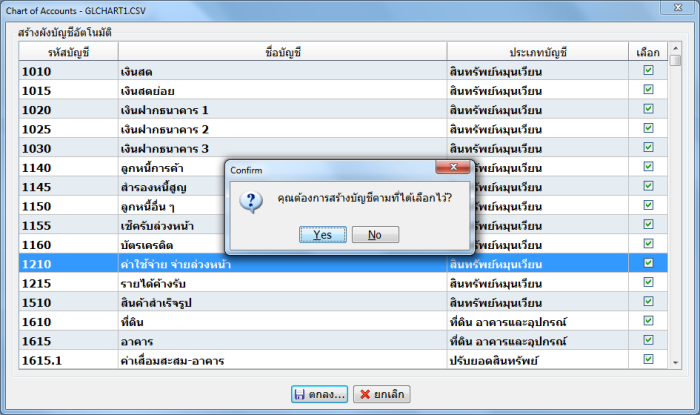700x415 pixels.
Task: Click No in the Confirm dialog
Action: [375, 235]
